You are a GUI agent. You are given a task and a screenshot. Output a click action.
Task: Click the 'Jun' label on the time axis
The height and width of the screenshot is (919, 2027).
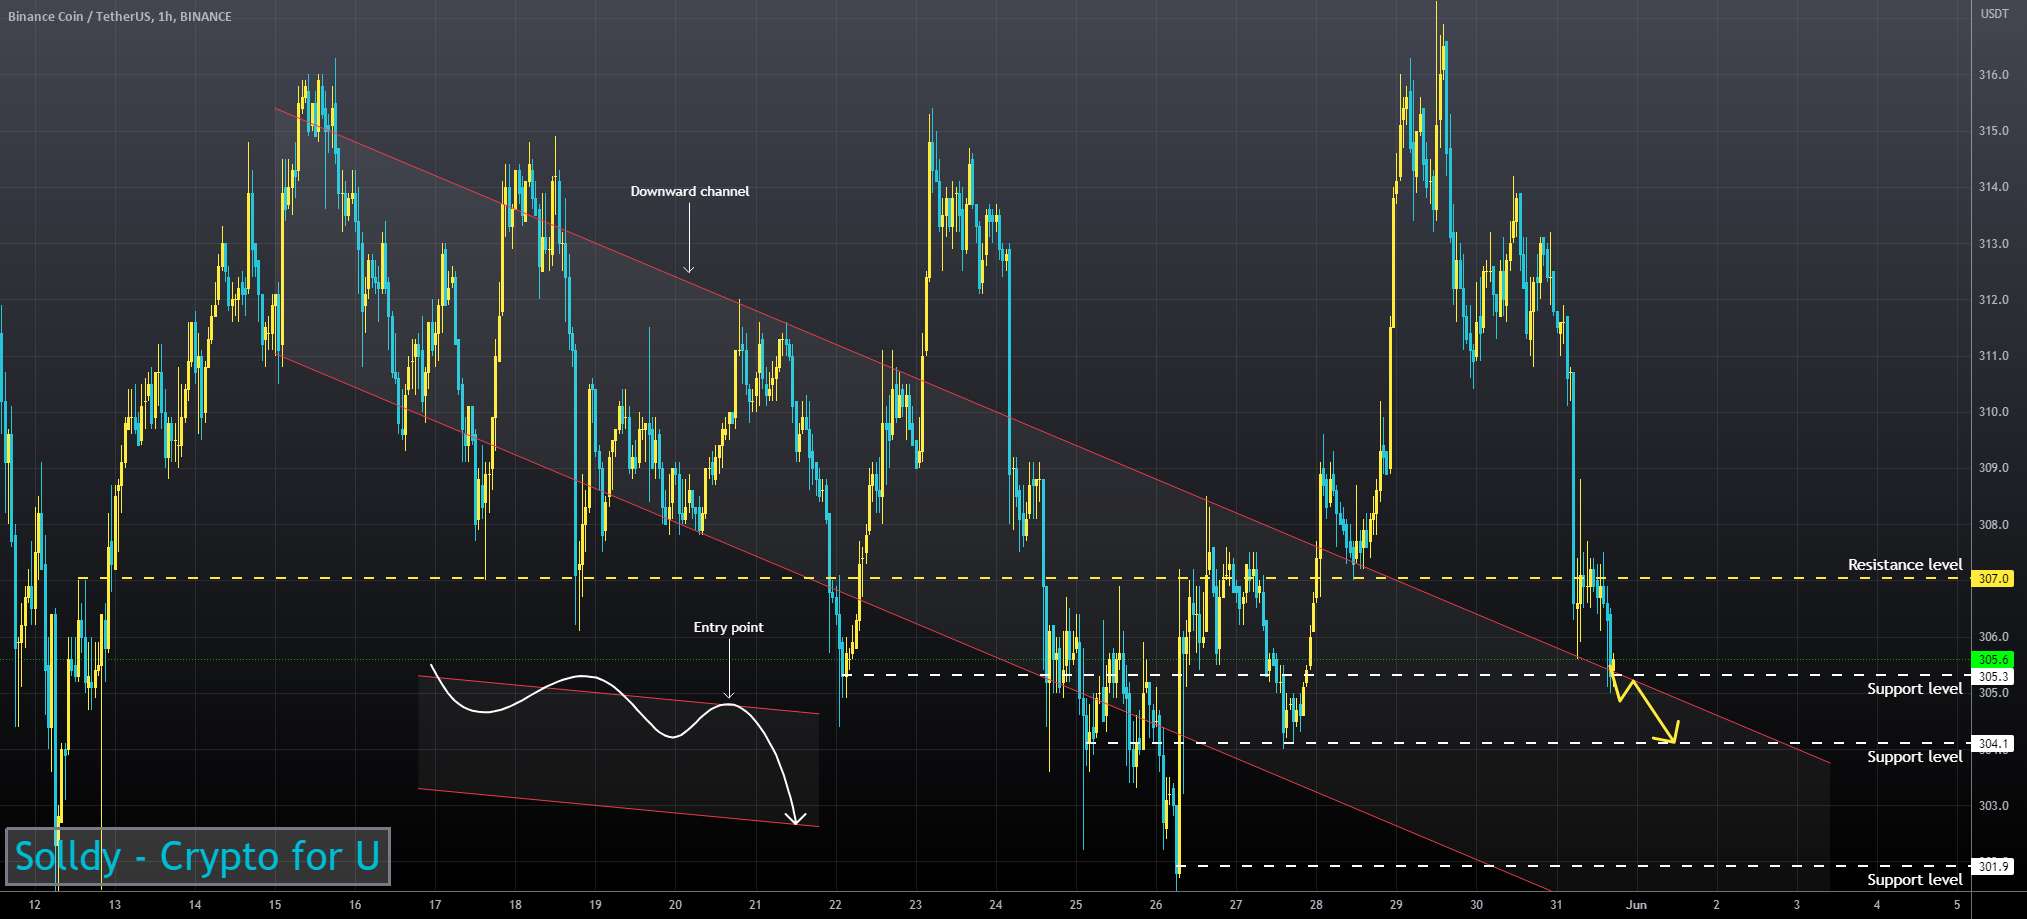click(x=1636, y=905)
